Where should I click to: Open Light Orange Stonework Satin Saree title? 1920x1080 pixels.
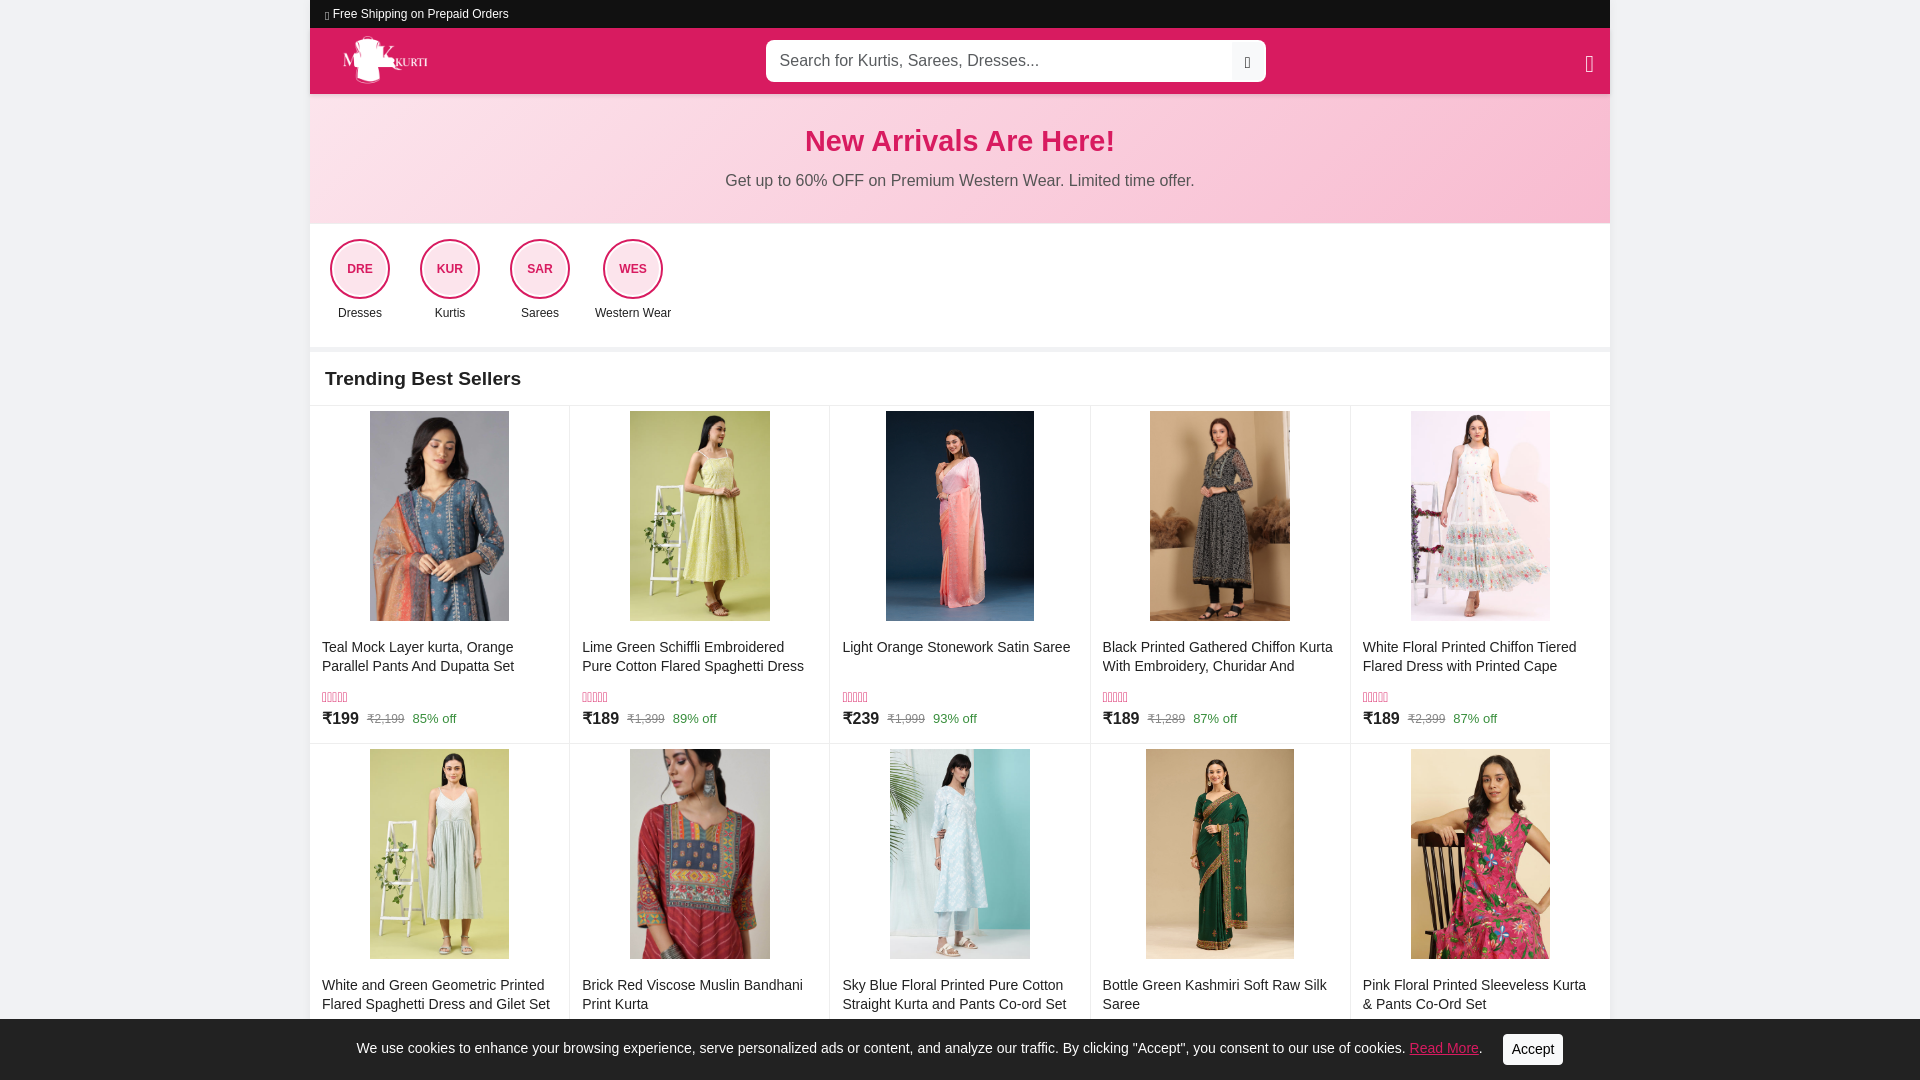click(956, 647)
